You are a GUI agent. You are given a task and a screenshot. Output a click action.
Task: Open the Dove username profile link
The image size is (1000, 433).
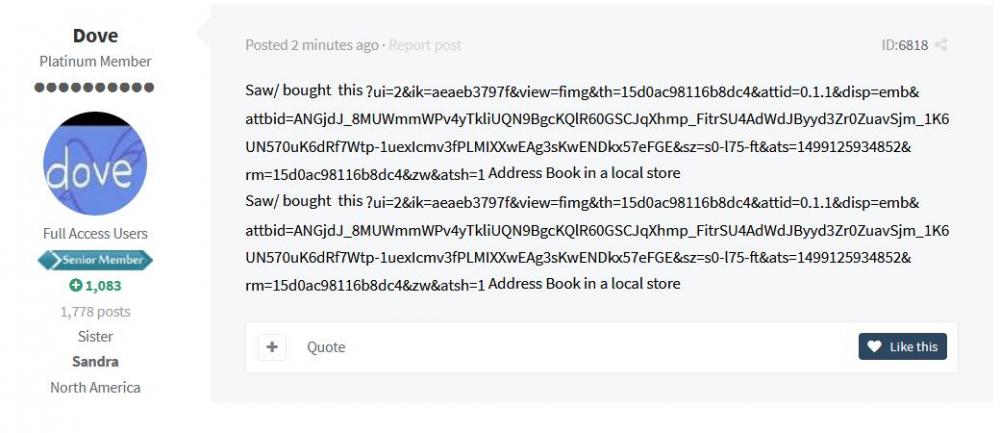tap(96, 35)
